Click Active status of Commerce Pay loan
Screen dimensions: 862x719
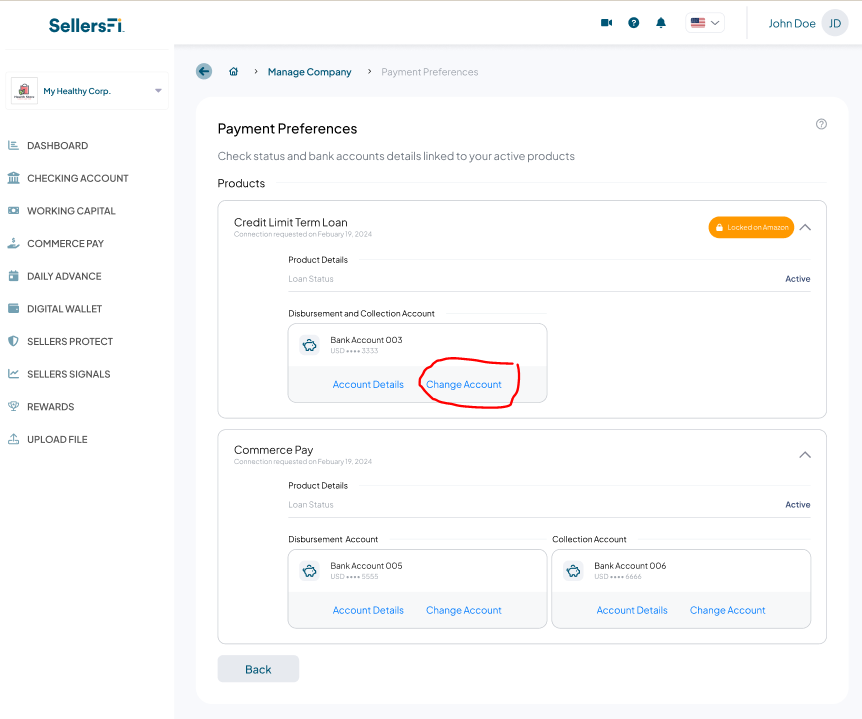click(x=797, y=505)
